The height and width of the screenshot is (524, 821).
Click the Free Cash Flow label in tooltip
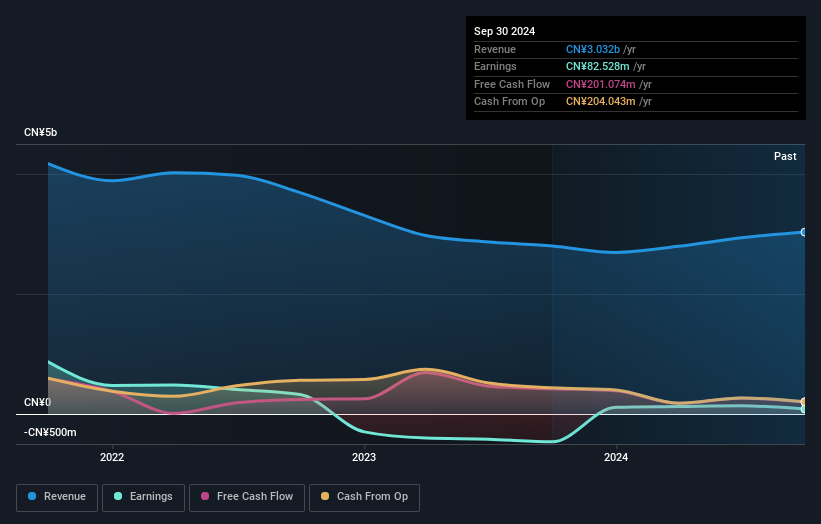pyautogui.click(x=512, y=84)
